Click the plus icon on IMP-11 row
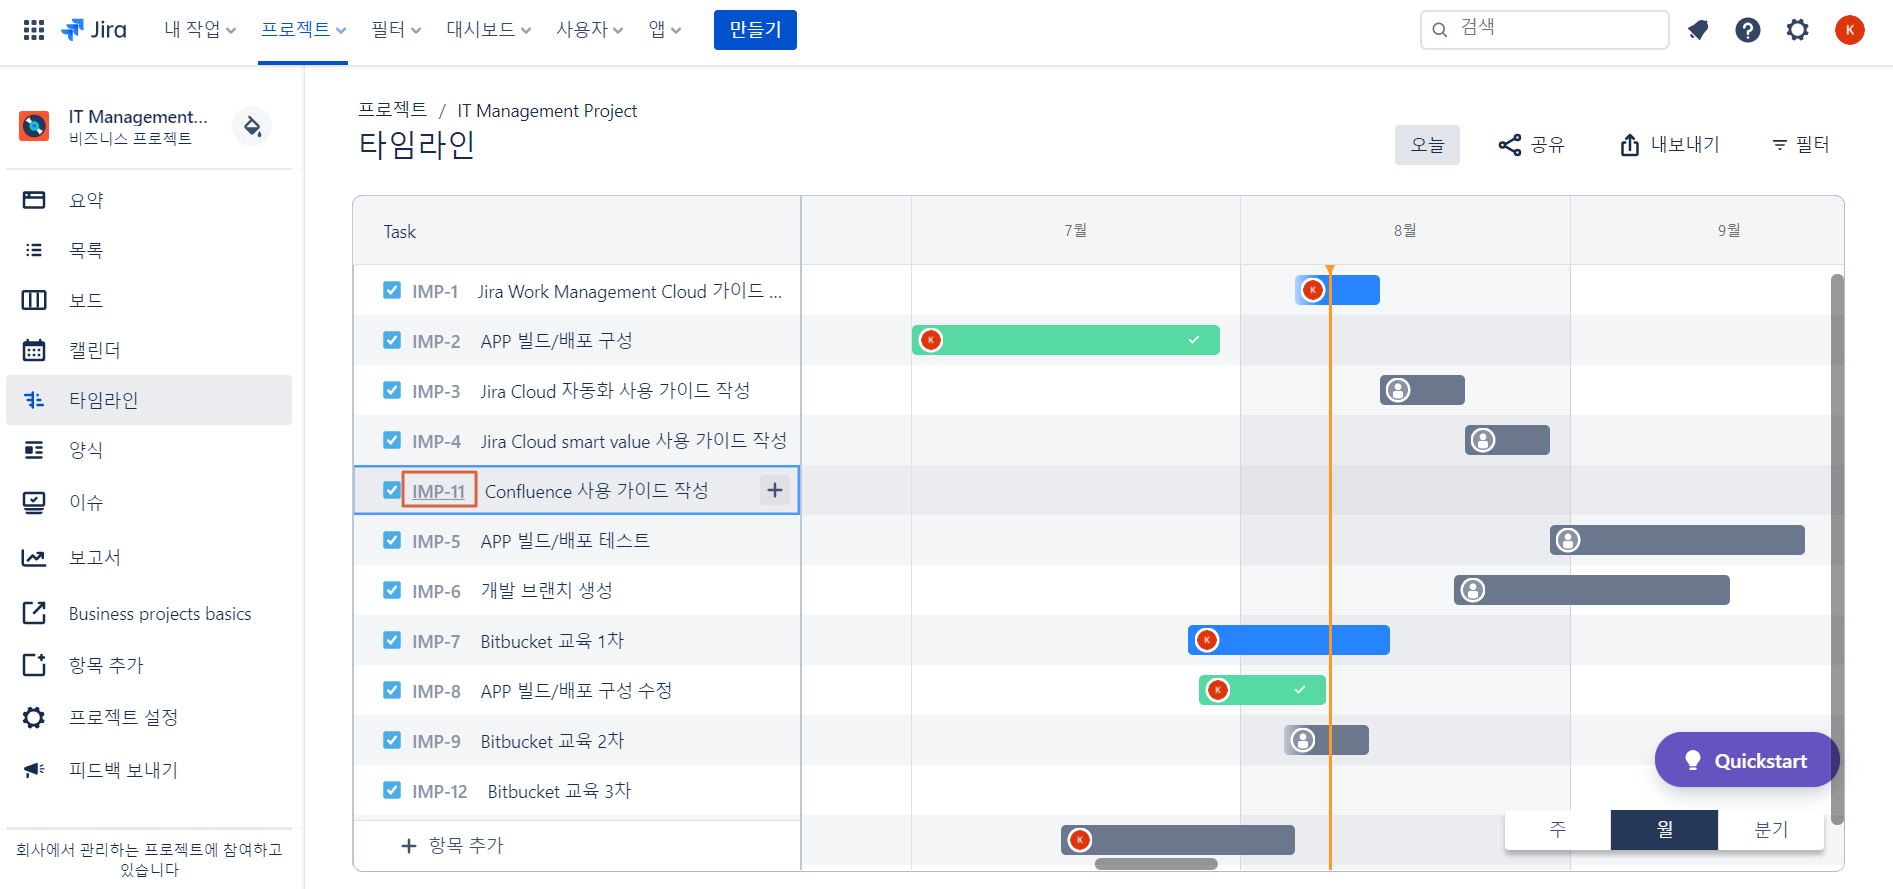 775,490
